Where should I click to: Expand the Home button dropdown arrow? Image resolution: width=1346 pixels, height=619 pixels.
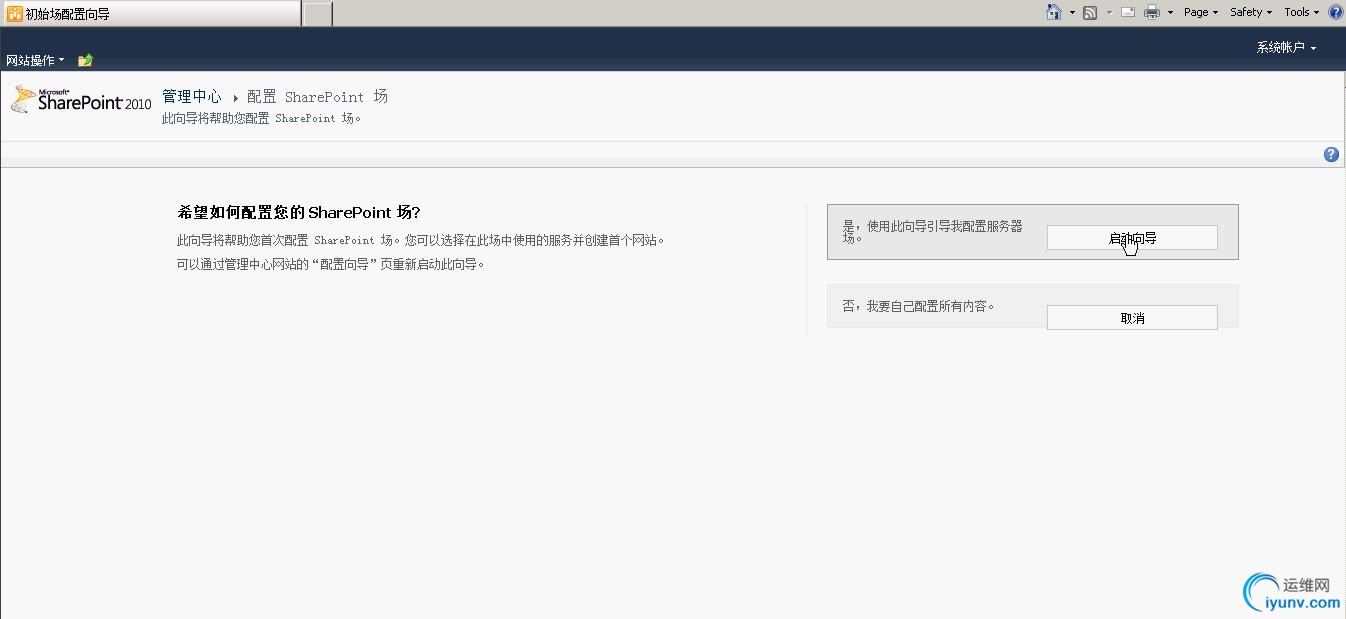[1072, 13]
